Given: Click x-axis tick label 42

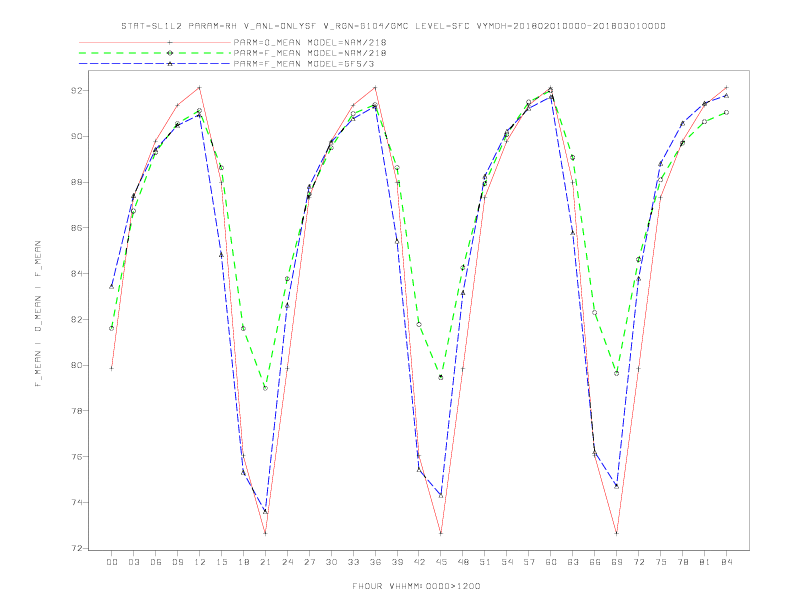Looking at the screenshot, I should pyautogui.click(x=419, y=562).
